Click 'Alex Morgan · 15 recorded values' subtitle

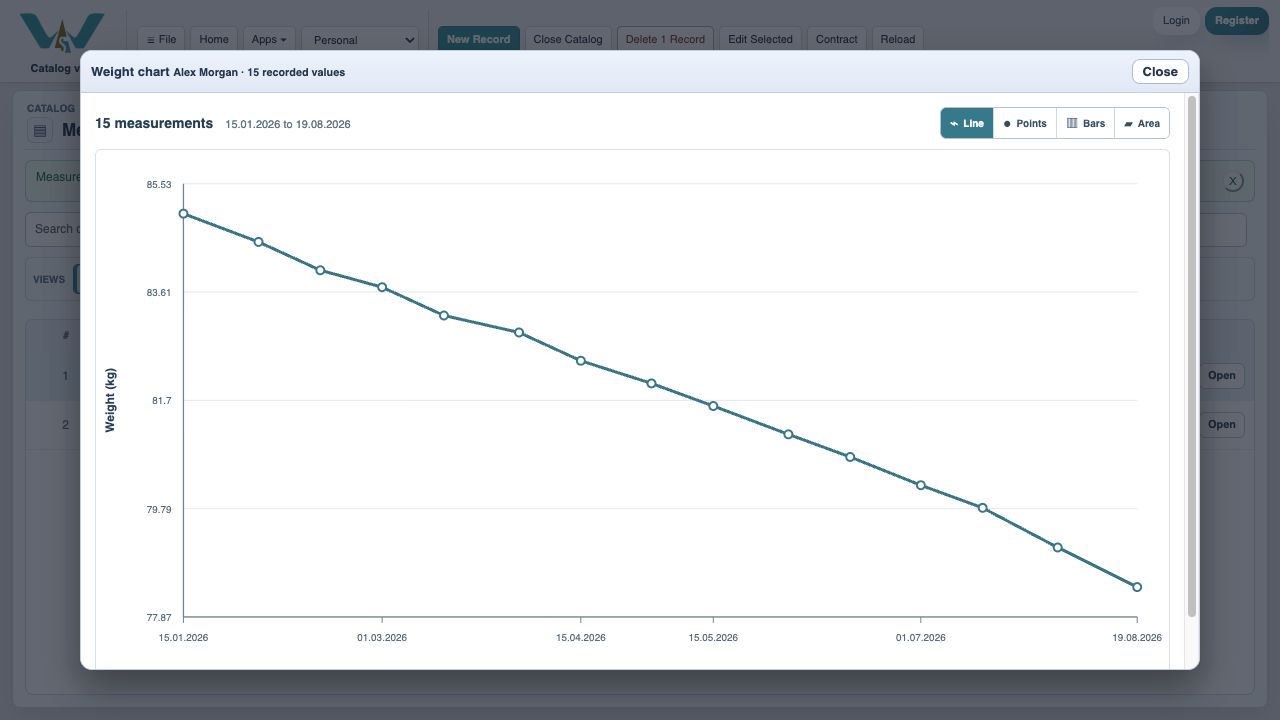259,72
